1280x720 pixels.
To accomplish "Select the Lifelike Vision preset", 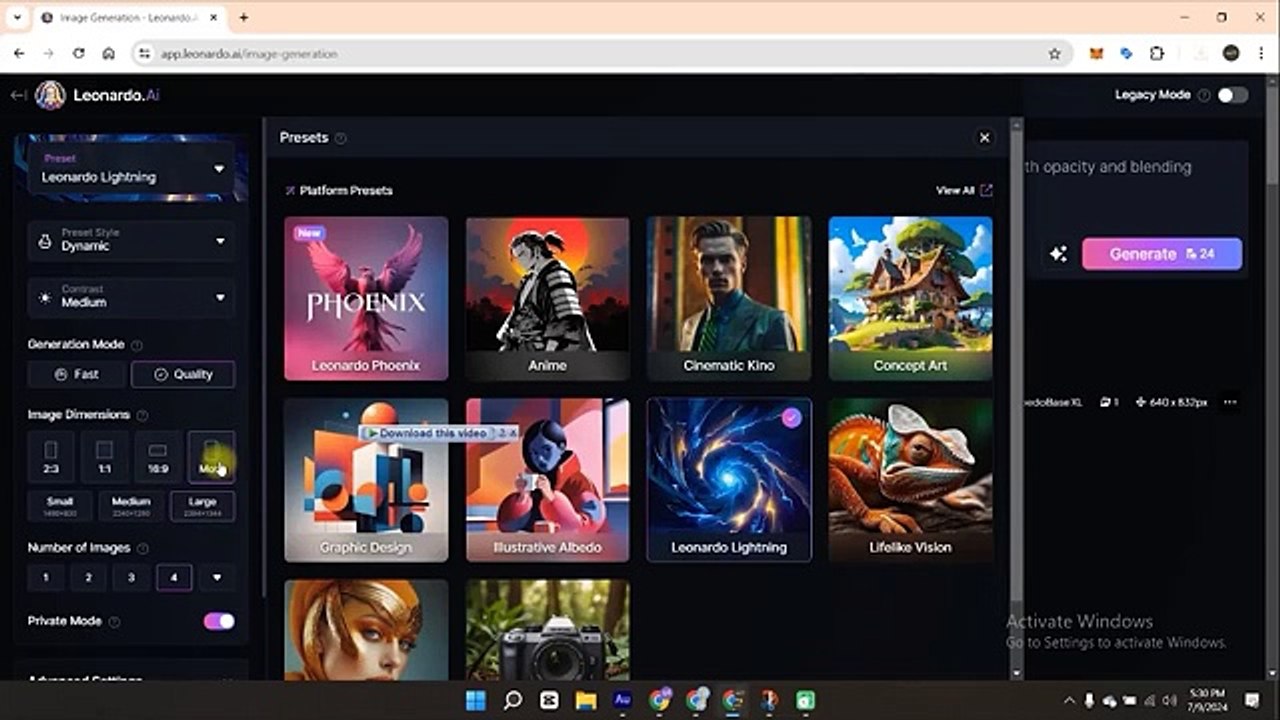I will 911,481.
